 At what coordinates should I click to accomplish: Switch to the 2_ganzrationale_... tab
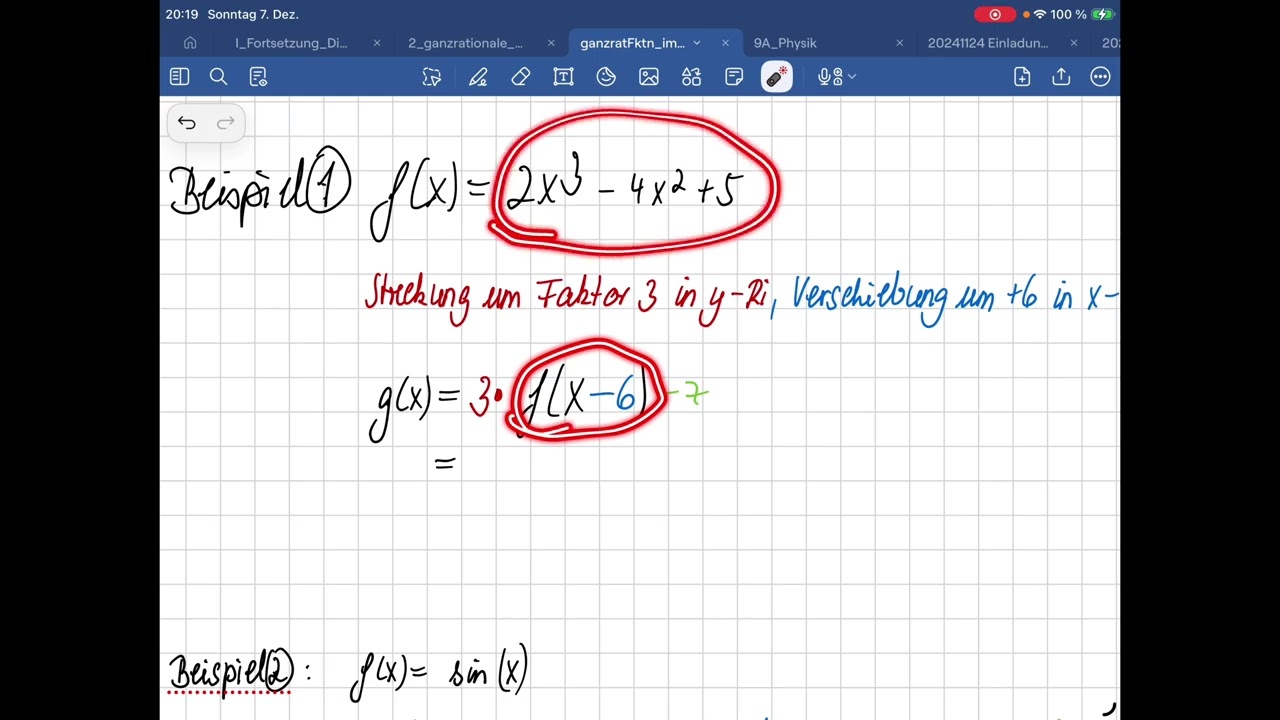click(465, 43)
